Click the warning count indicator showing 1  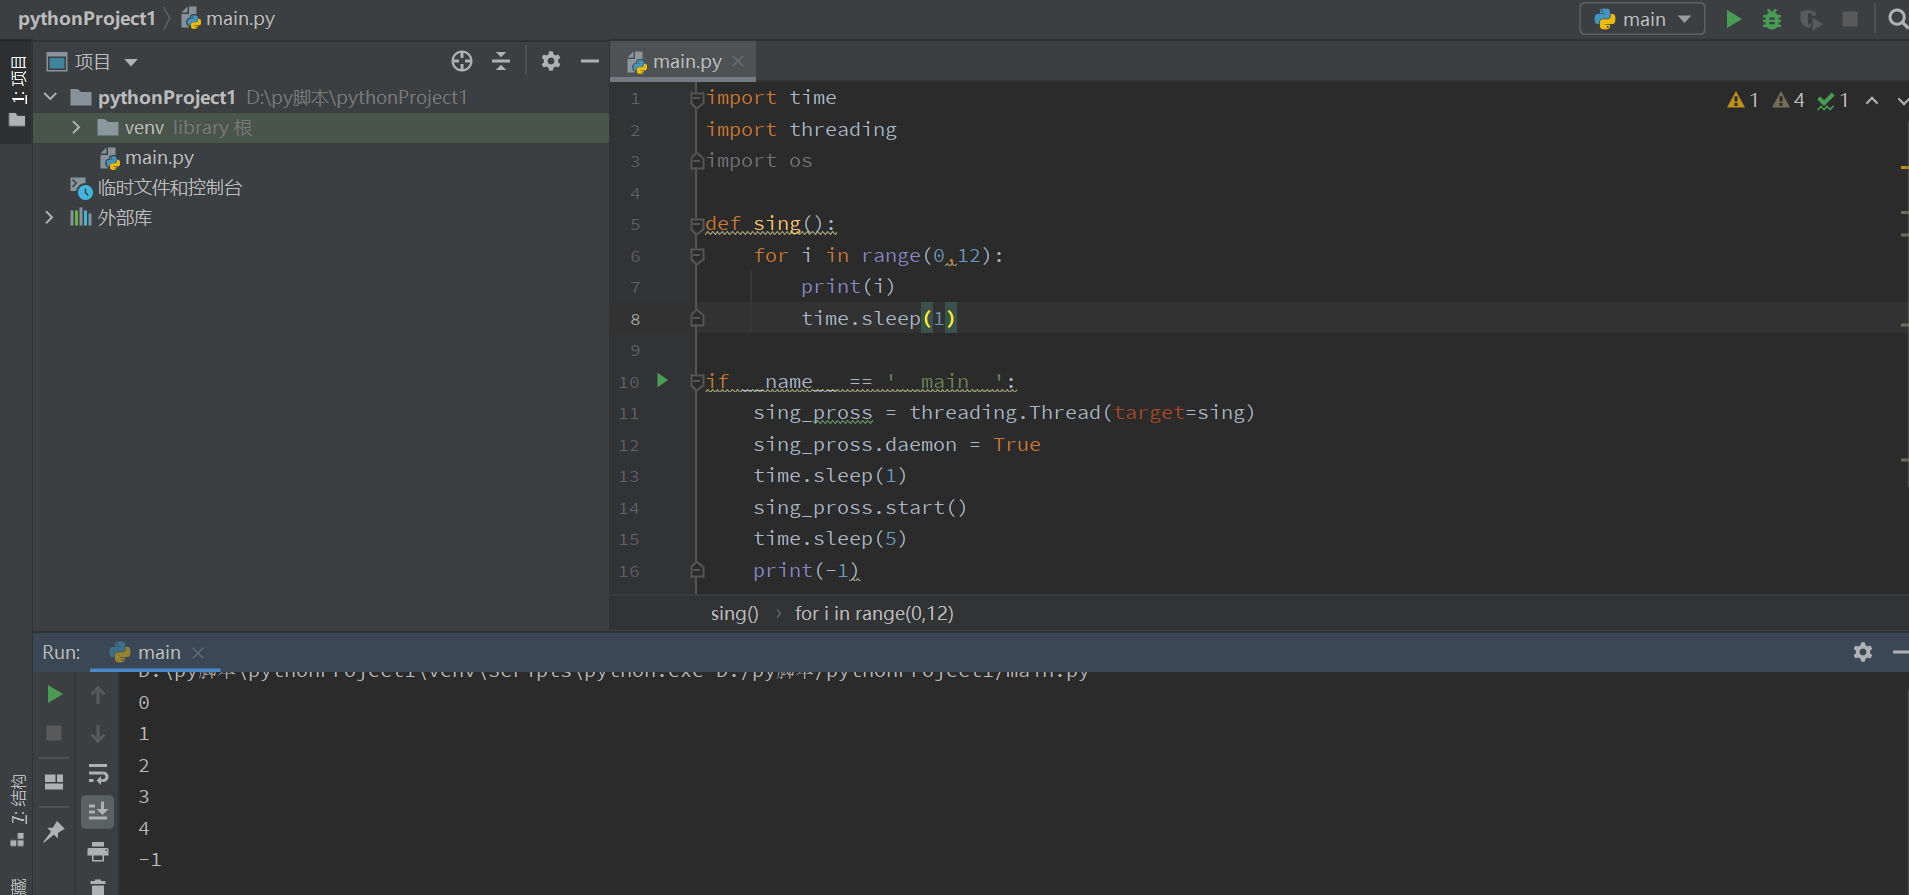1743,100
